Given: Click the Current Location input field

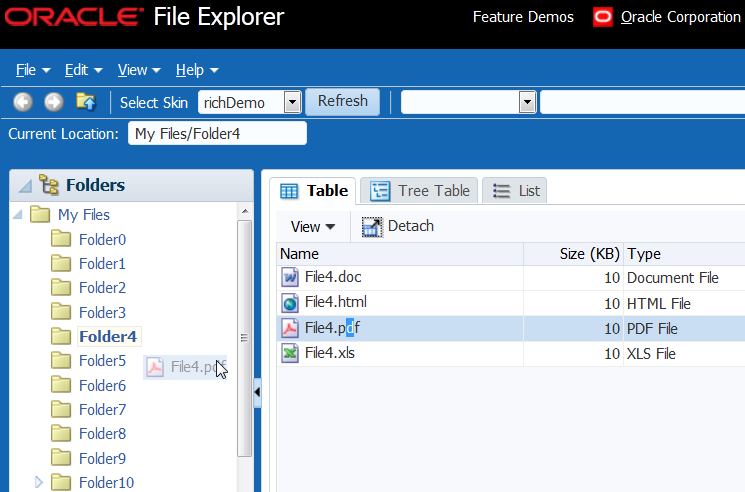Looking at the screenshot, I should pos(218,133).
